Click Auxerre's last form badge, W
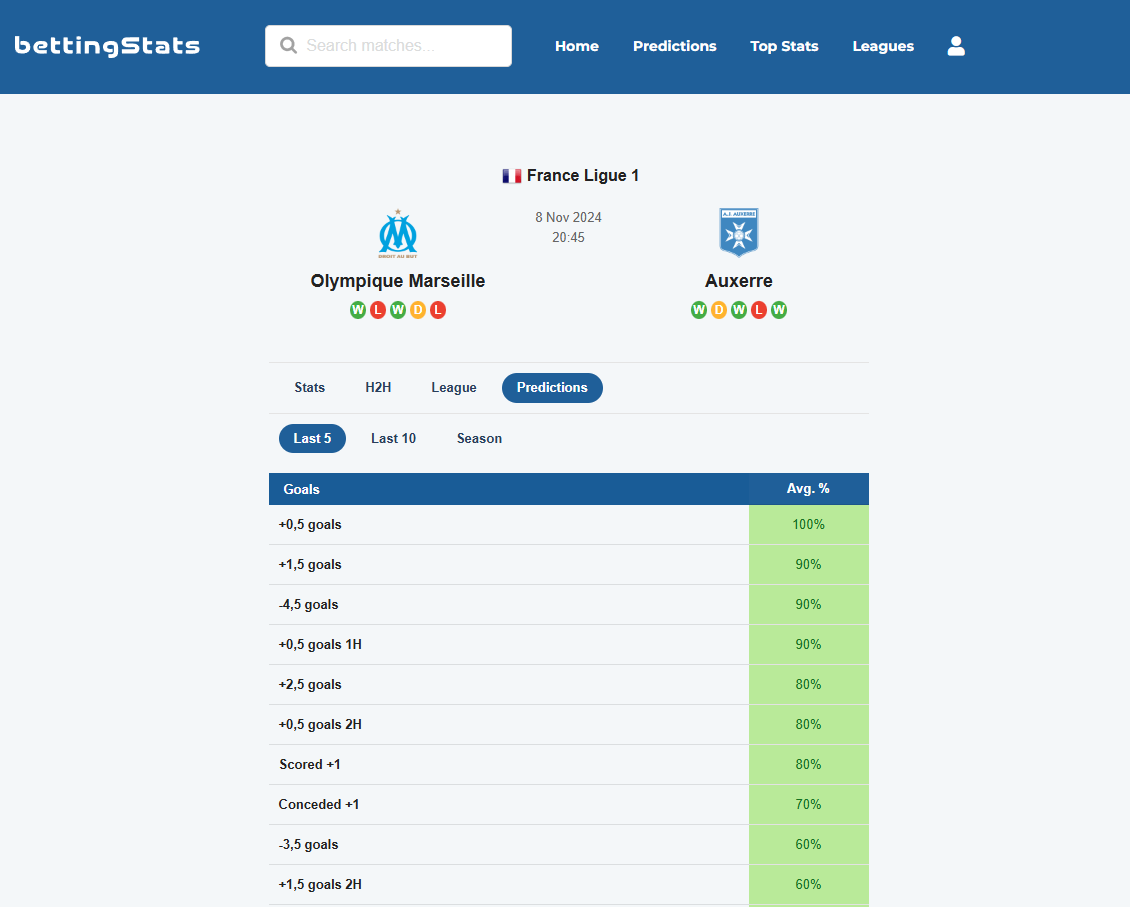Screen dimensions: 1130x907 779,310
